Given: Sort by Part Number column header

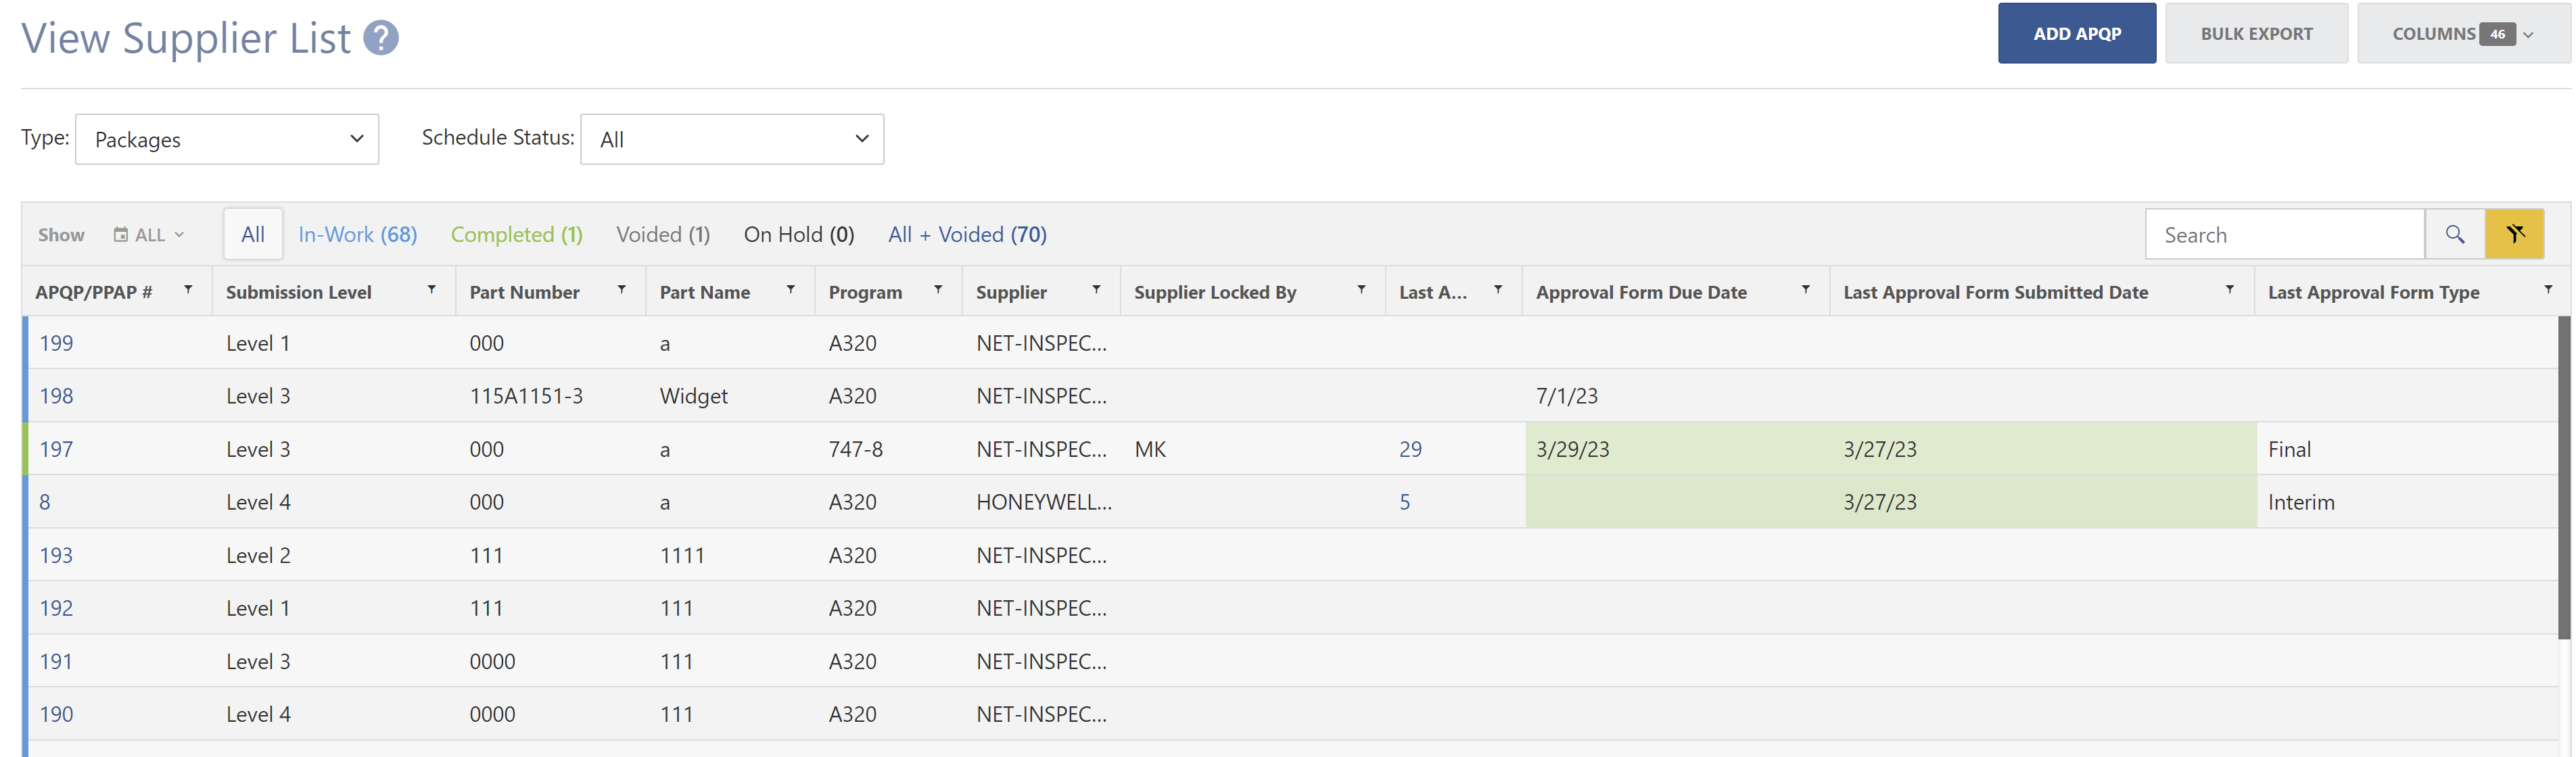Looking at the screenshot, I should tap(525, 292).
